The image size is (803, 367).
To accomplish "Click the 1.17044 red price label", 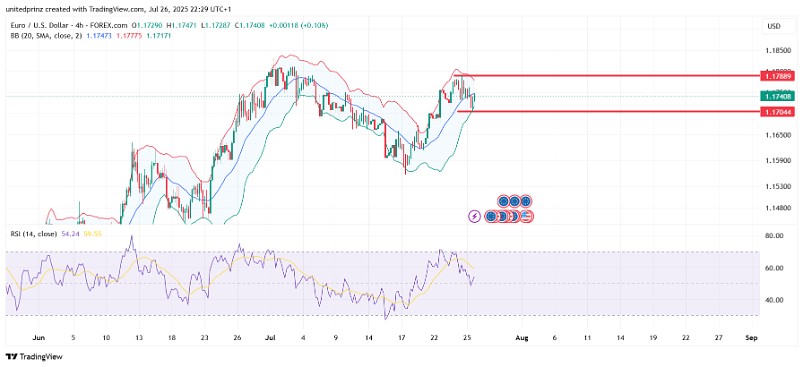I will (x=777, y=111).
